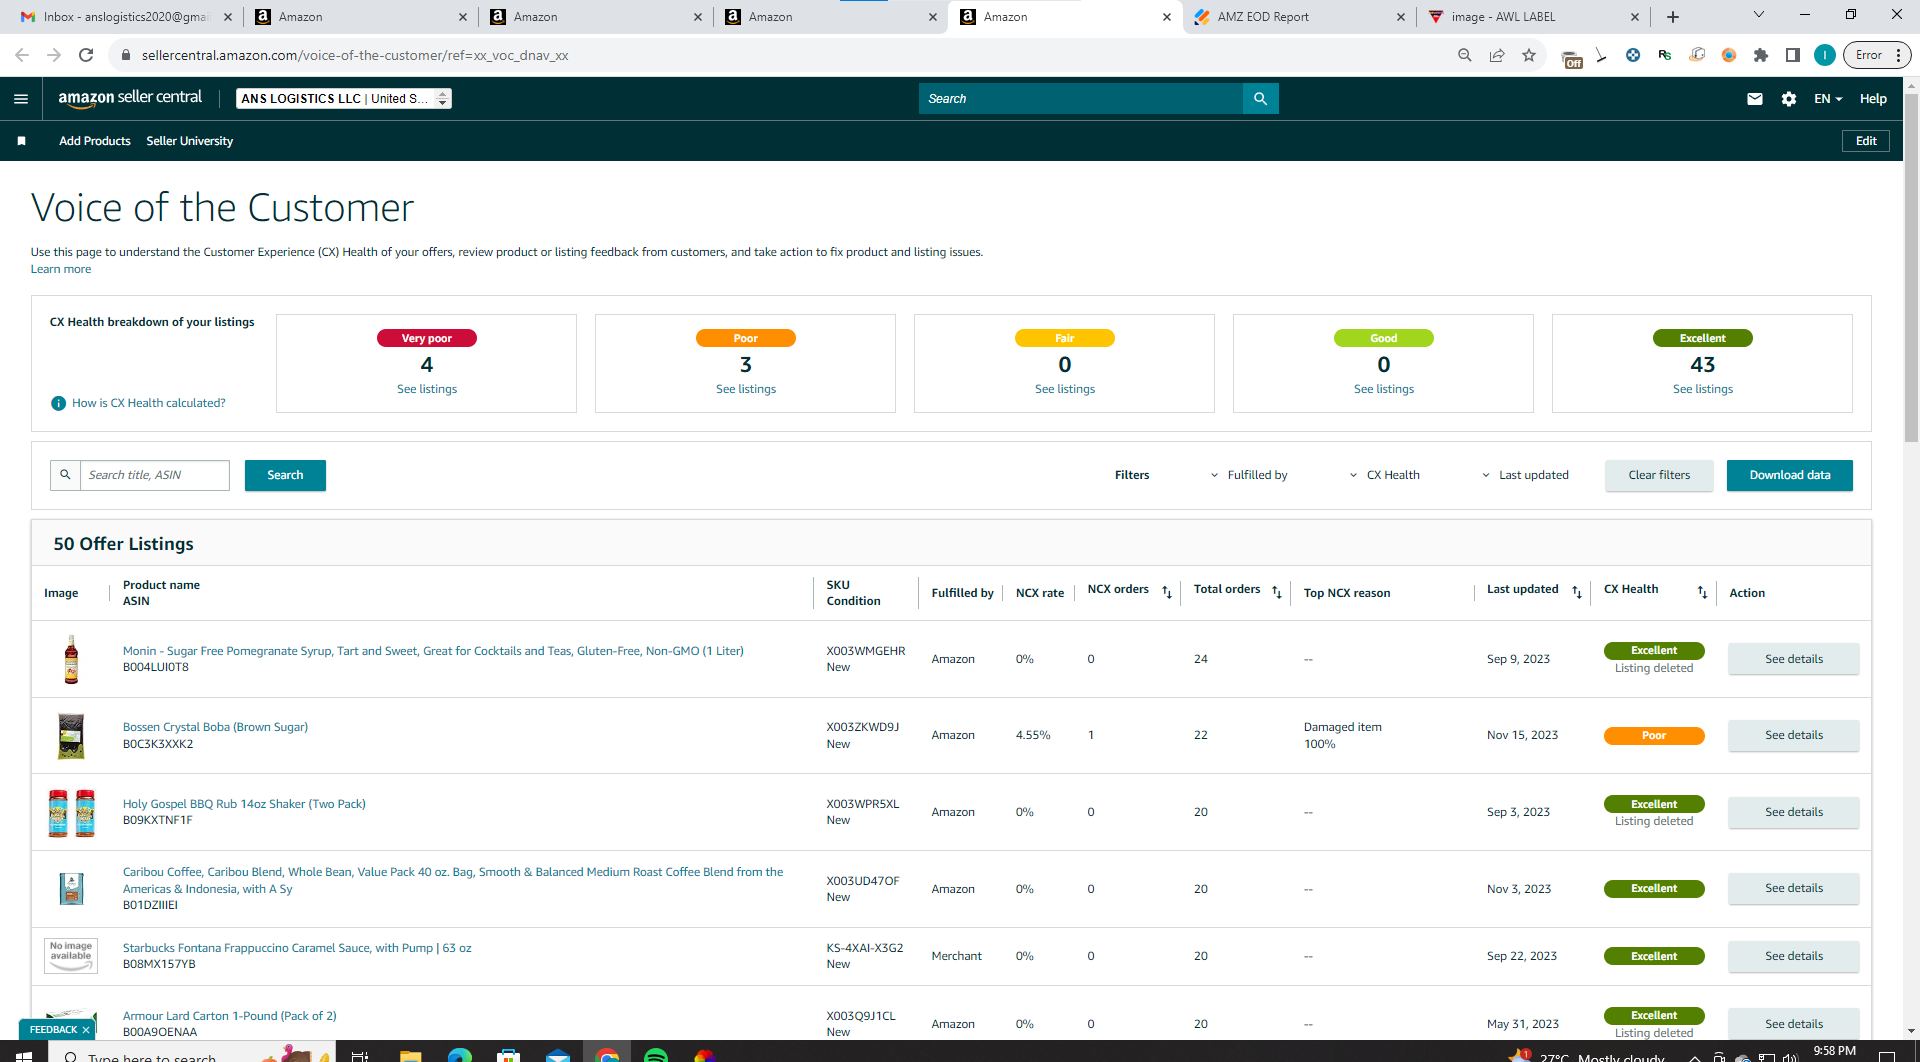Open the ANS LOGISTICS LLC account switcher
1920x1062 pixels.
click(344, 98)
